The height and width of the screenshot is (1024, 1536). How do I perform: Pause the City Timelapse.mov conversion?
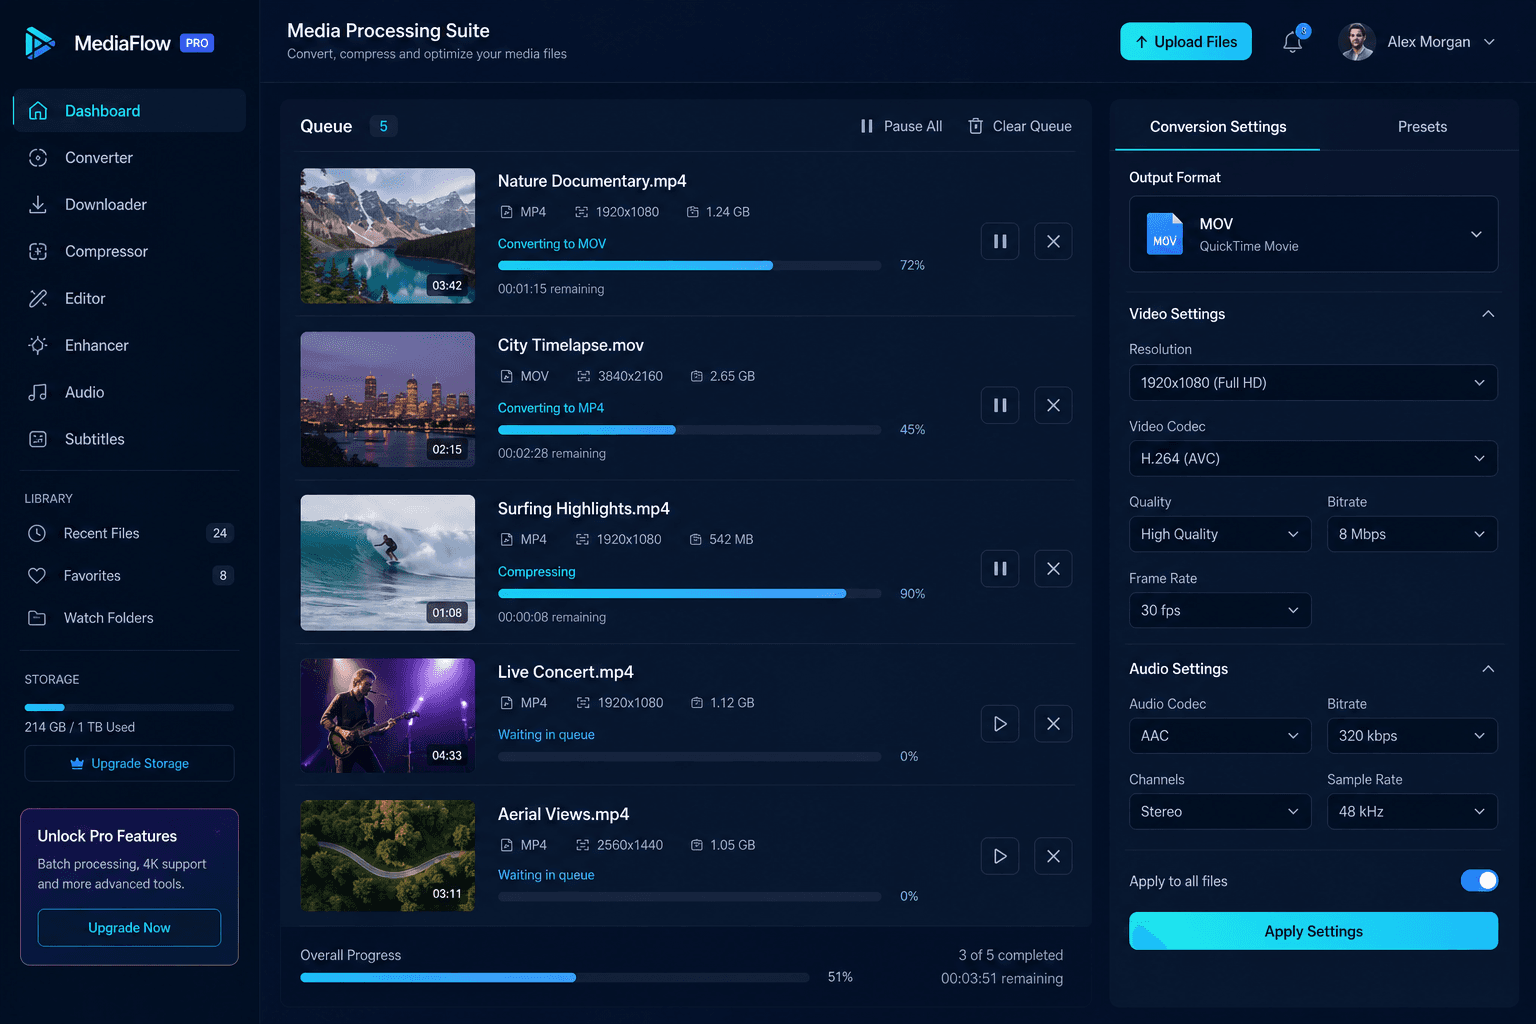[1000, 405]
